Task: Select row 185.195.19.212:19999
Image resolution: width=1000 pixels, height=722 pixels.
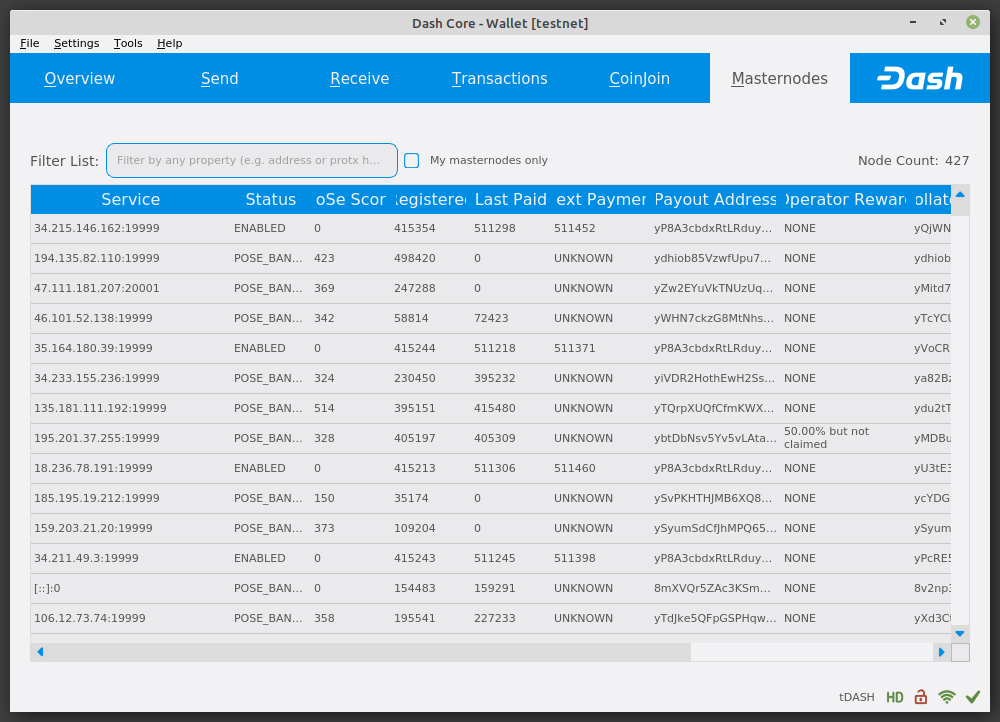Action: (490, 498)
